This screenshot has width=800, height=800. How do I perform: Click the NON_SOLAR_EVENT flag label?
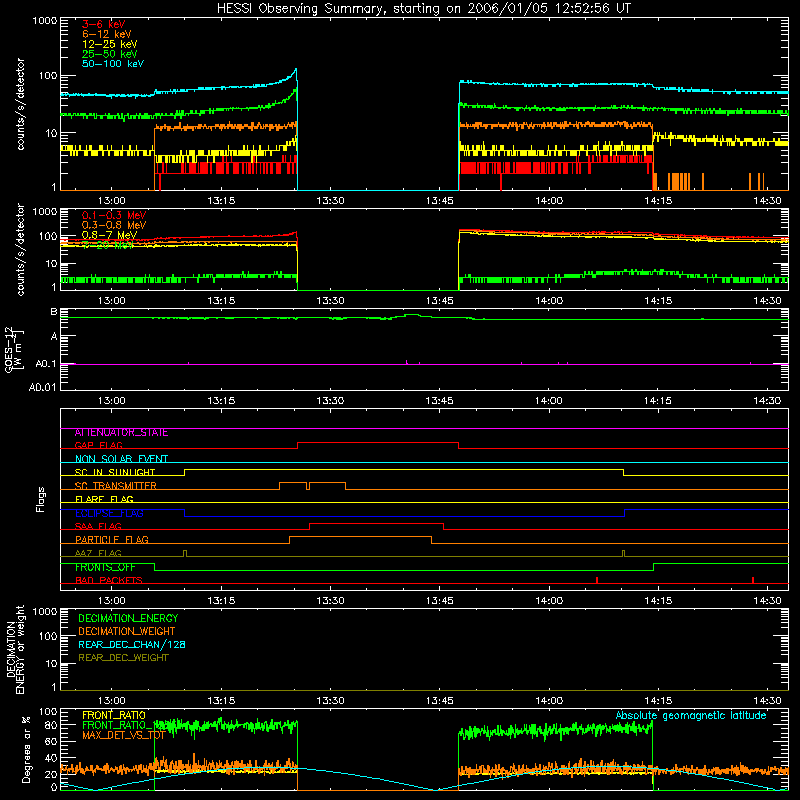[x=121, y=459]
